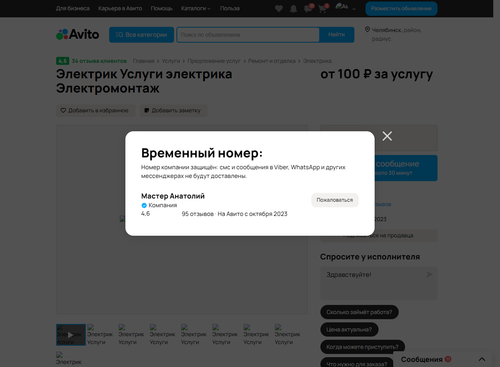
Task: Open shopping cart icon
Action: 323,9
